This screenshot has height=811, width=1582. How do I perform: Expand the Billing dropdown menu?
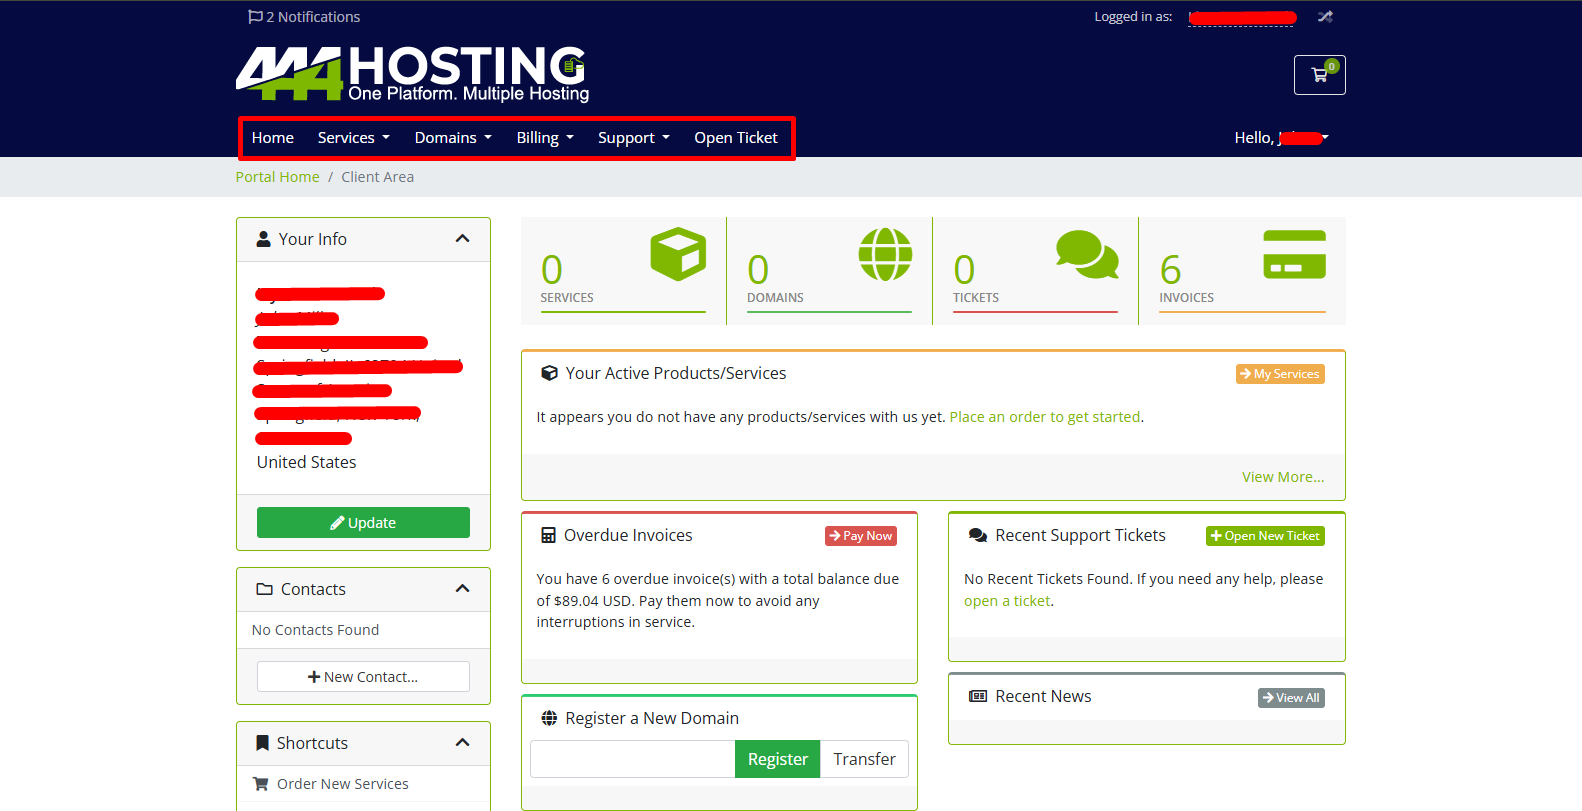point(544,138)
